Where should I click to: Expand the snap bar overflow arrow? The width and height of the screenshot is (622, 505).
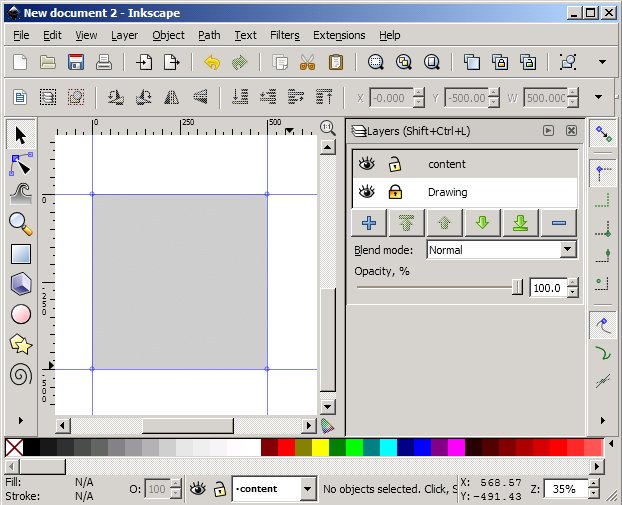pos(603,421)
